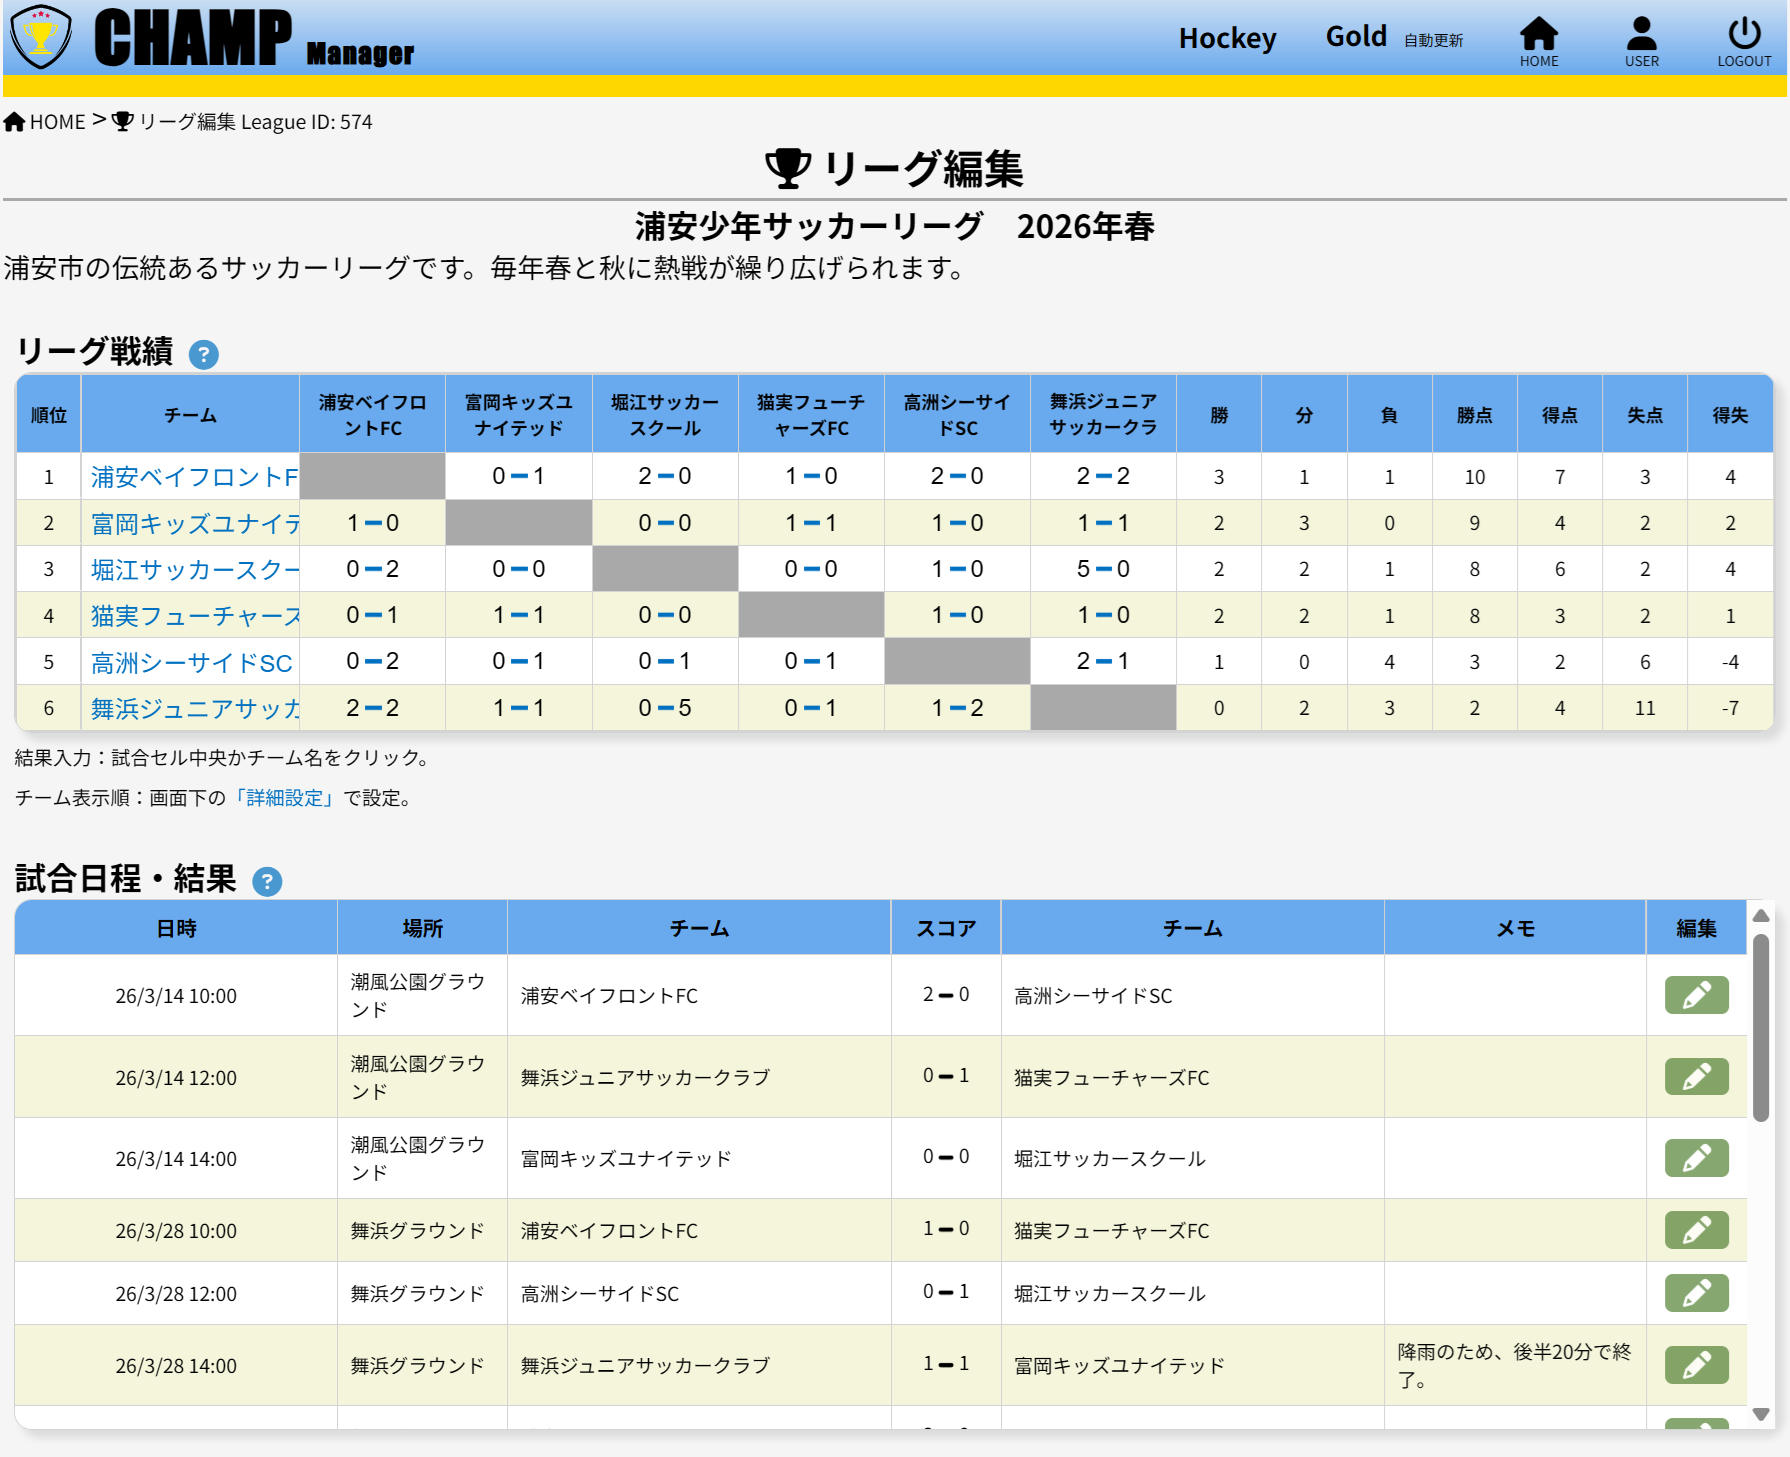1790x1457 pixels.
Task: Click the 2-2 score cell against 舞浜ジュニア
Action: (1101, 477)
